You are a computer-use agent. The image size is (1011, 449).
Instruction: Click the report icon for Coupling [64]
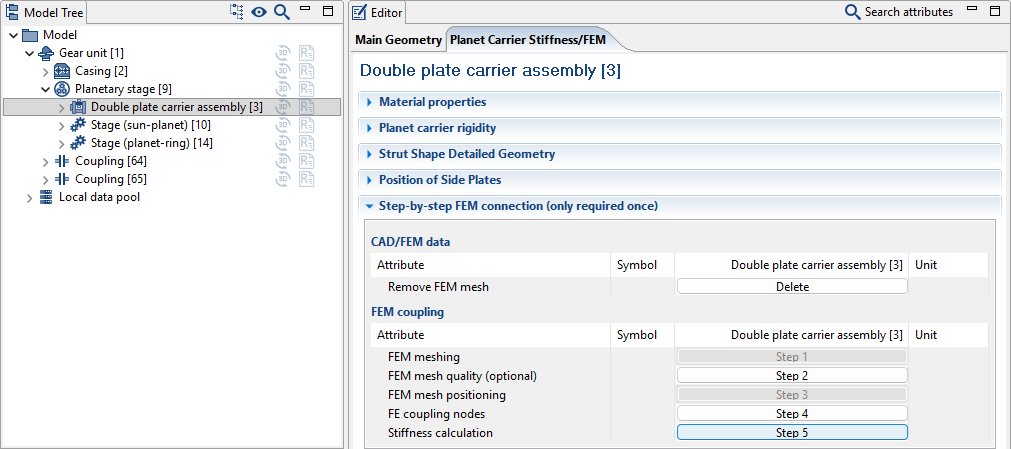(307, 161)
